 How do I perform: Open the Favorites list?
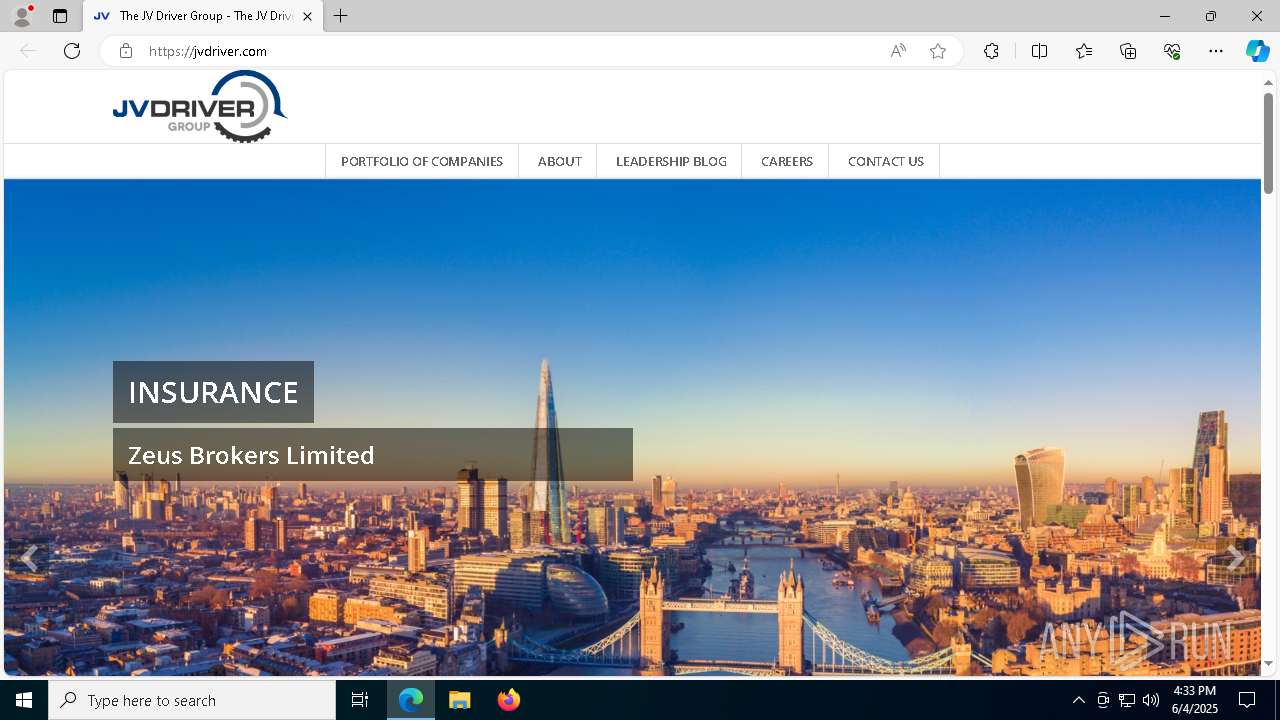tap(1084, 51)
